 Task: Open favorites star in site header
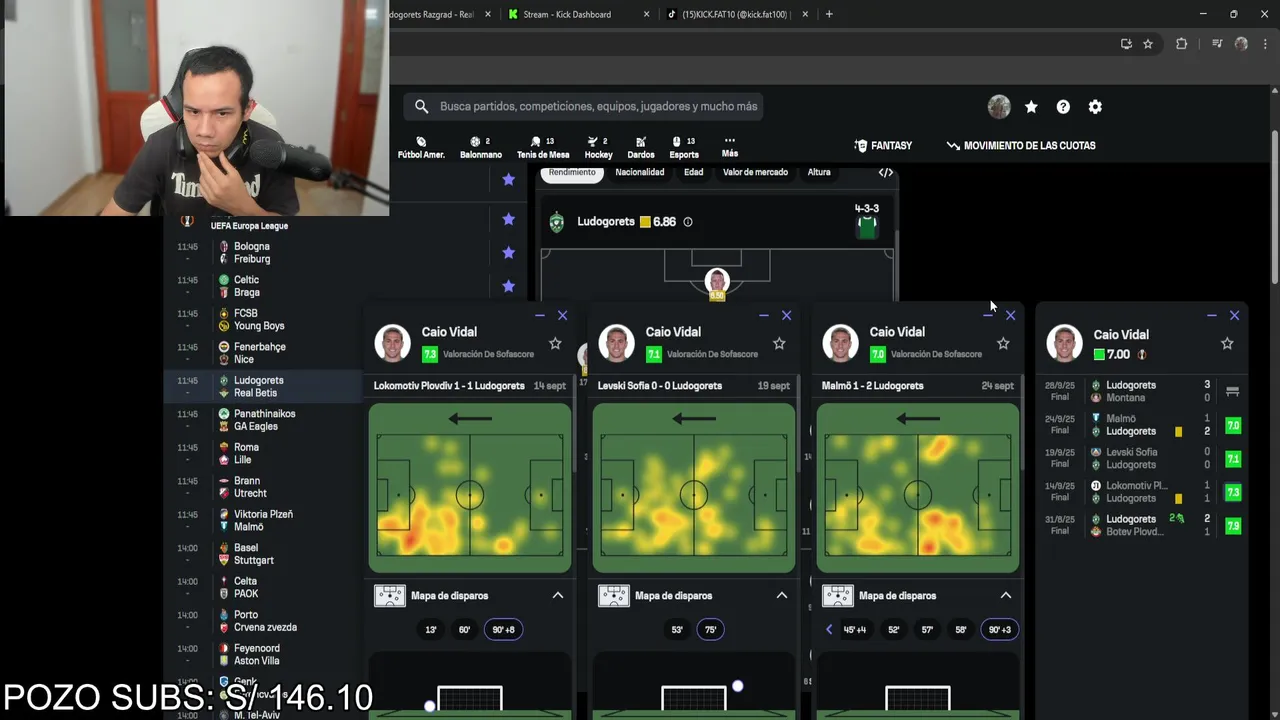click(x=1031, y=107)
